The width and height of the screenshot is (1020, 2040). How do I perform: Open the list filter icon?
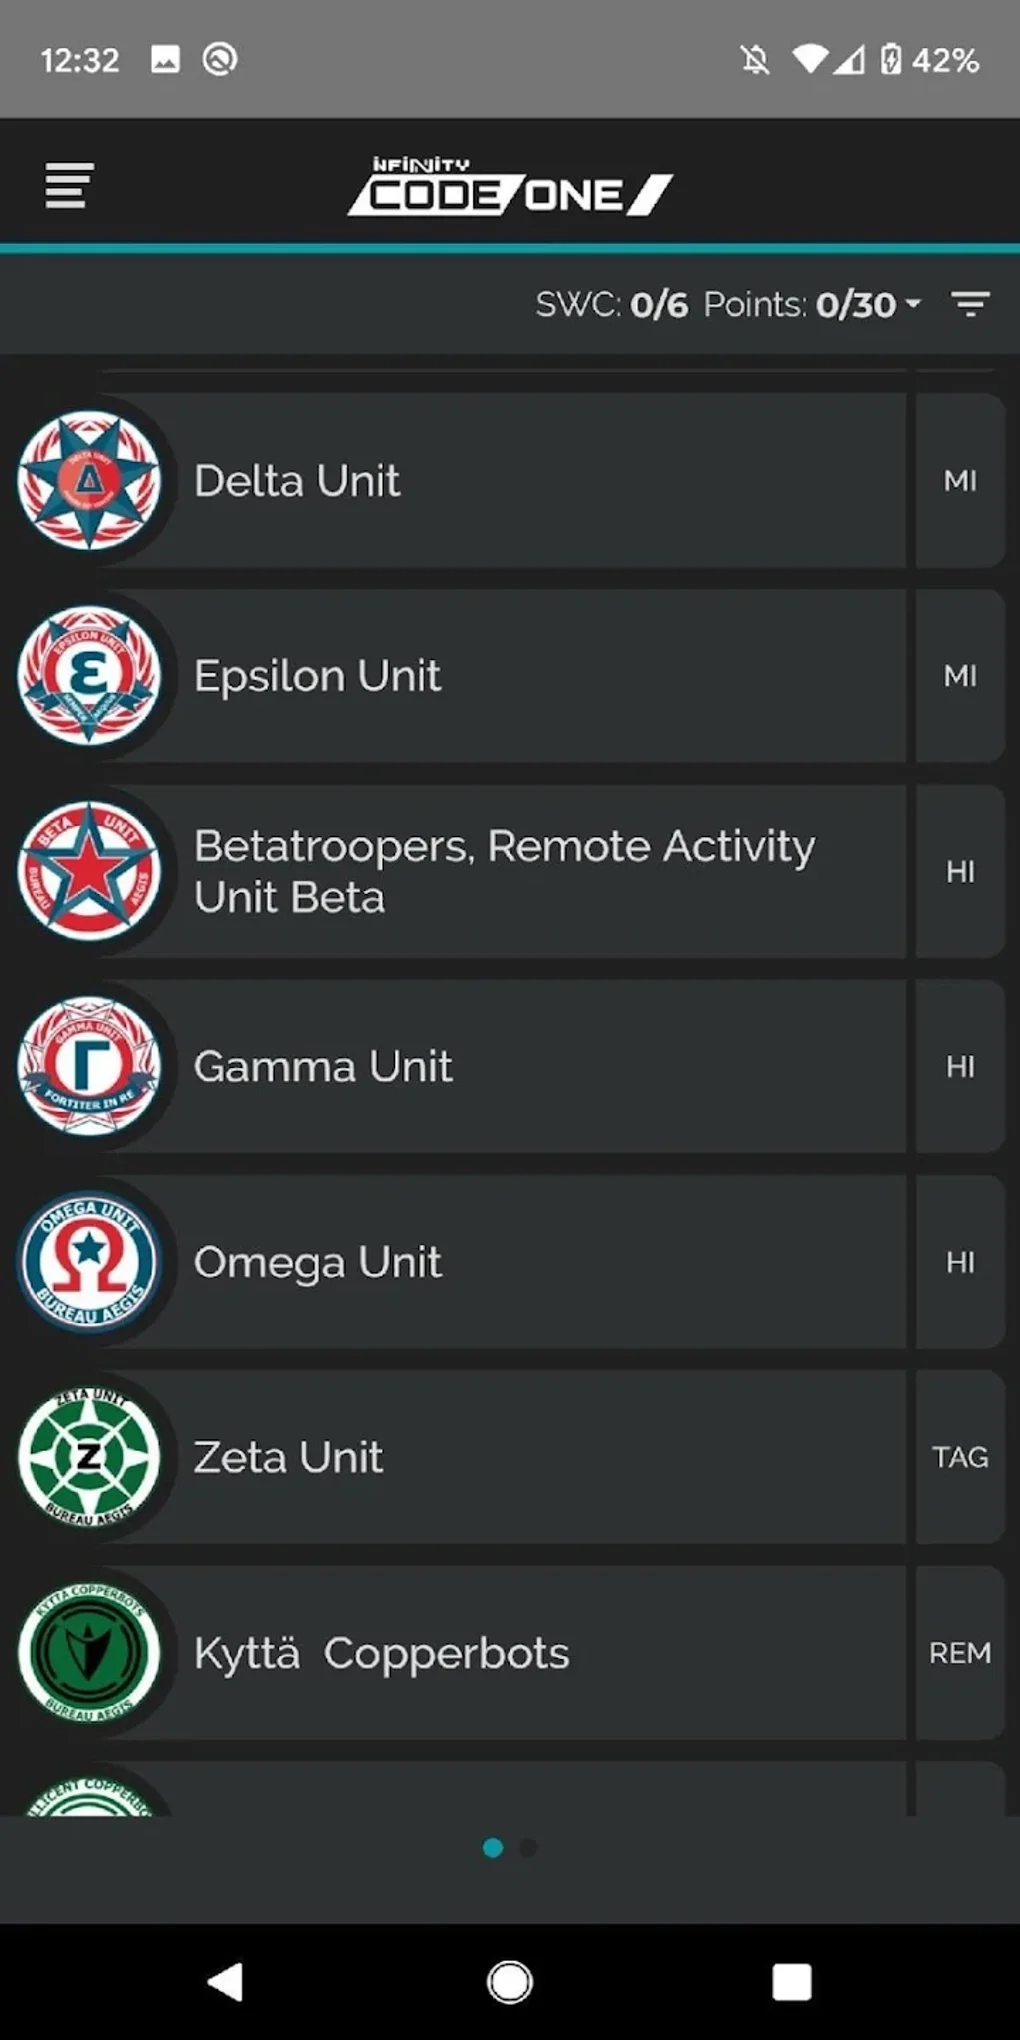coord(969,304)
